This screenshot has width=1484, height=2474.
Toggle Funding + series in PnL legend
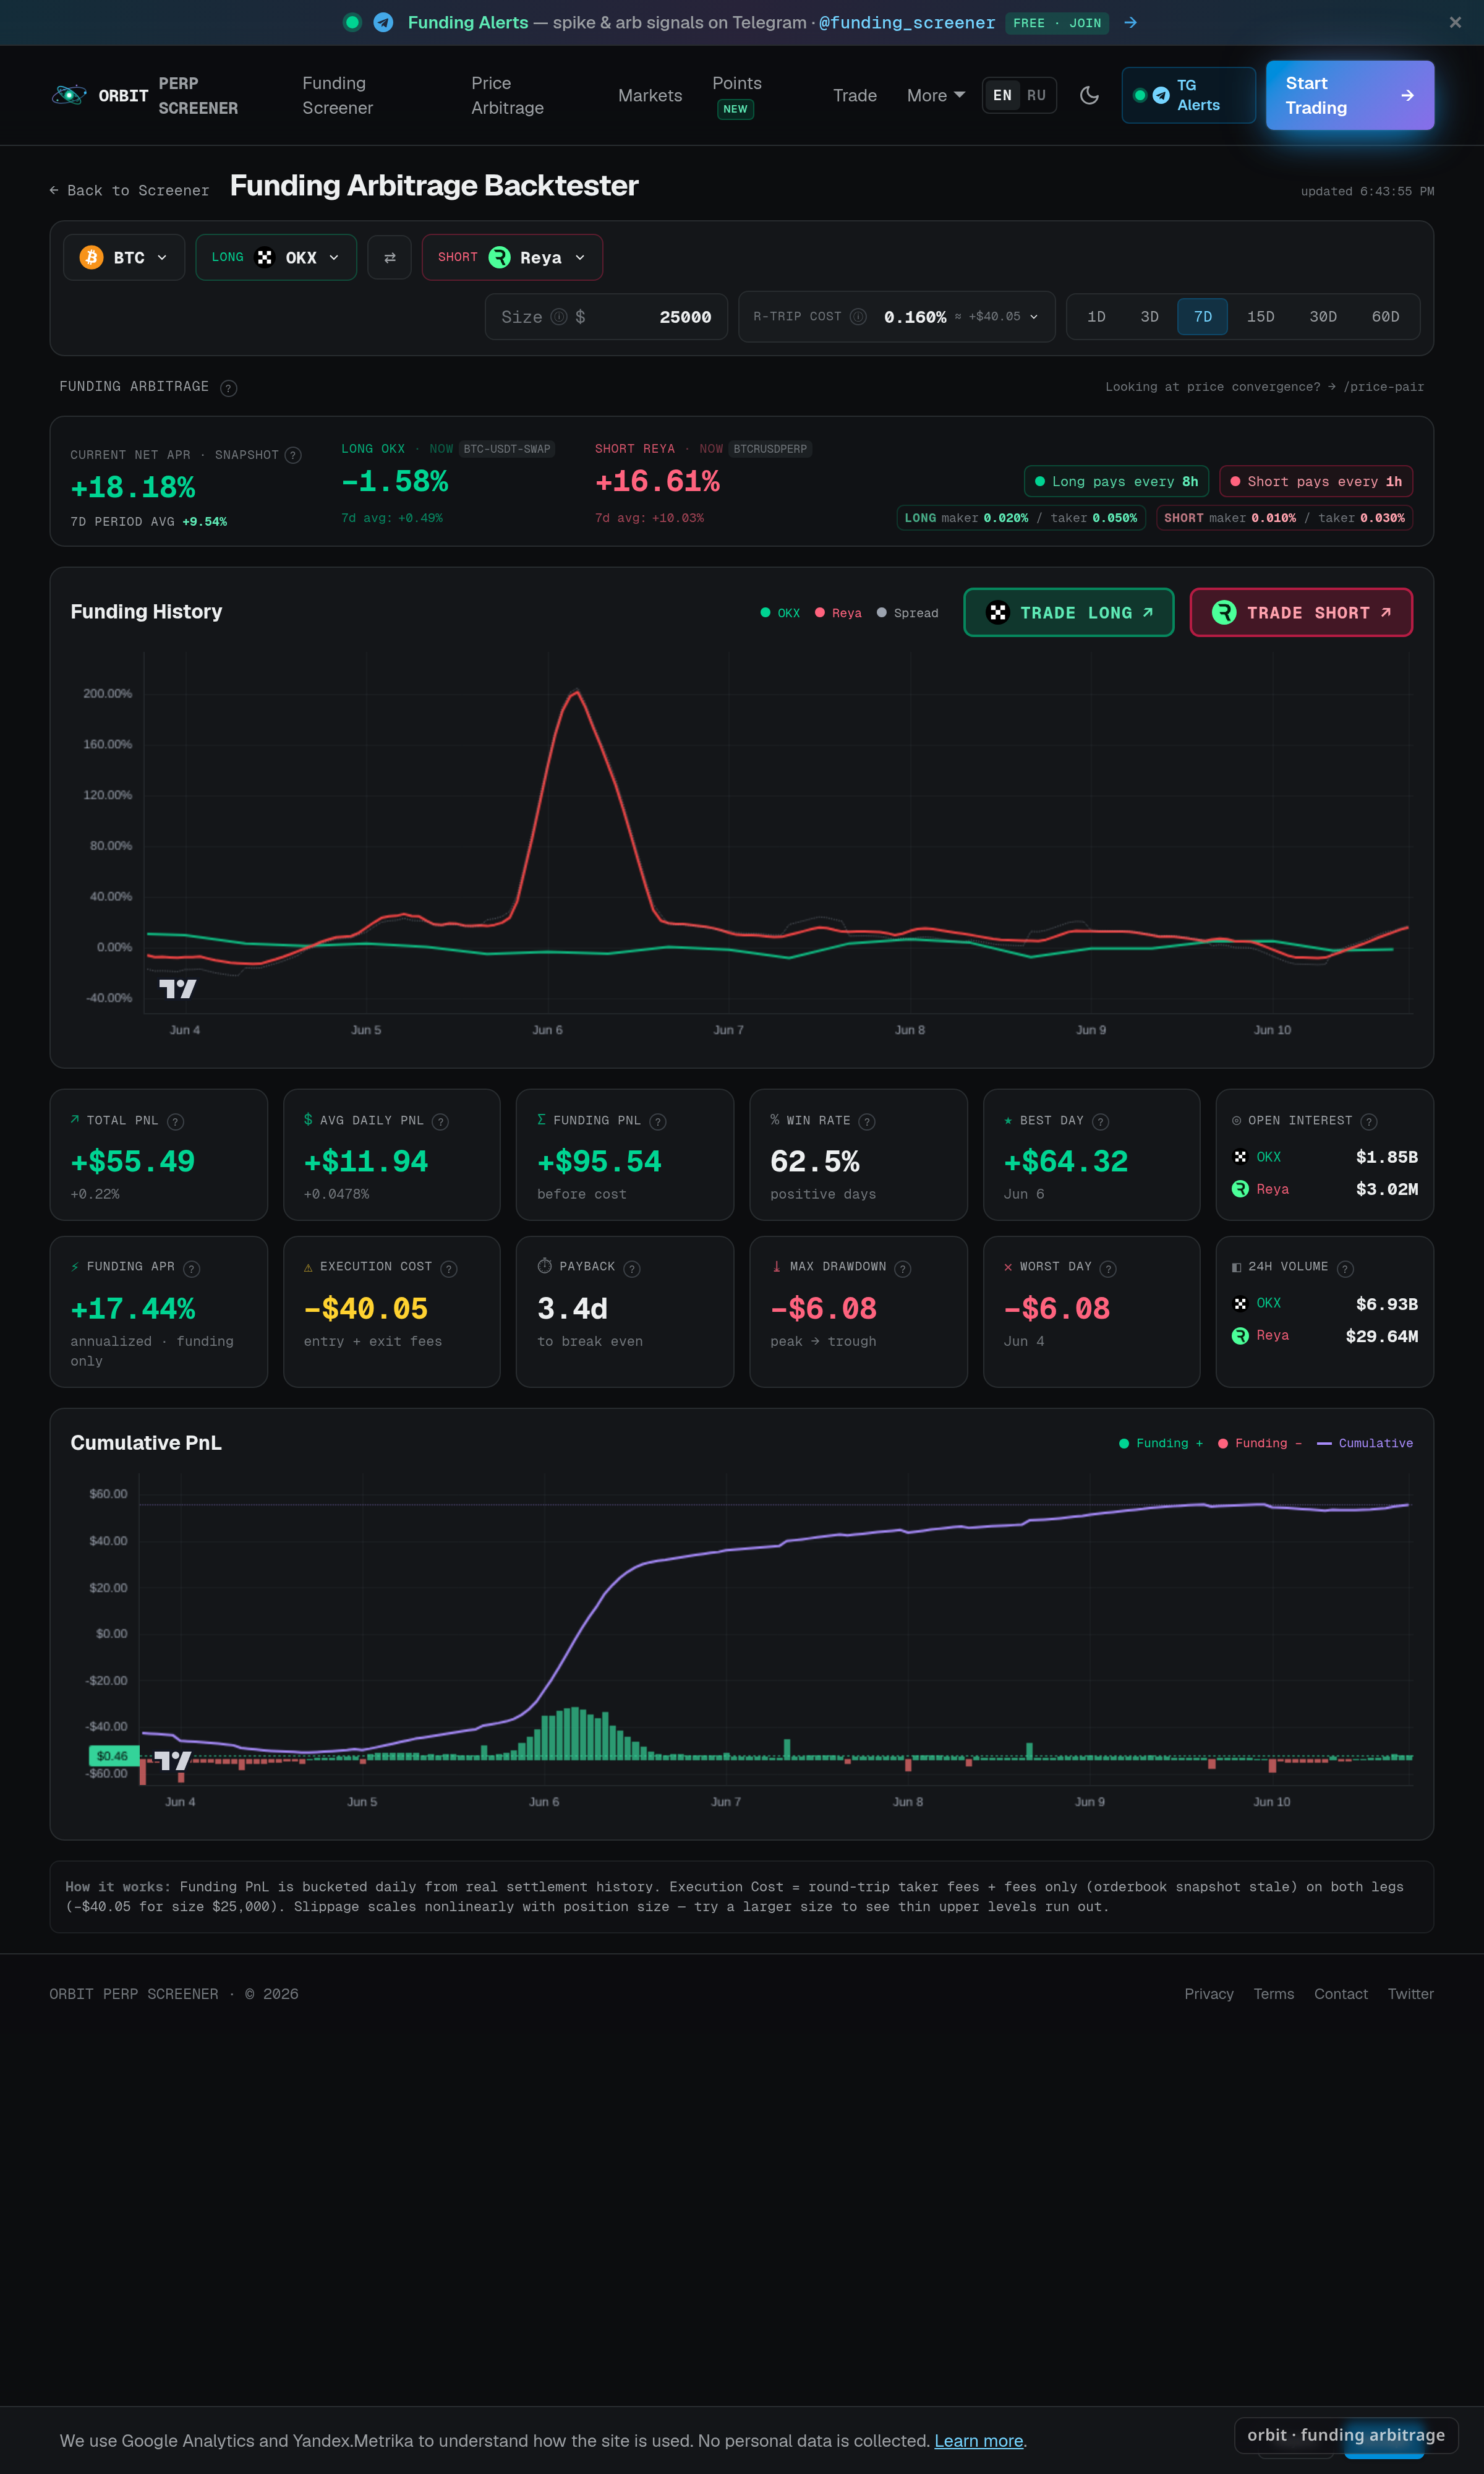pos(1161,1443)
